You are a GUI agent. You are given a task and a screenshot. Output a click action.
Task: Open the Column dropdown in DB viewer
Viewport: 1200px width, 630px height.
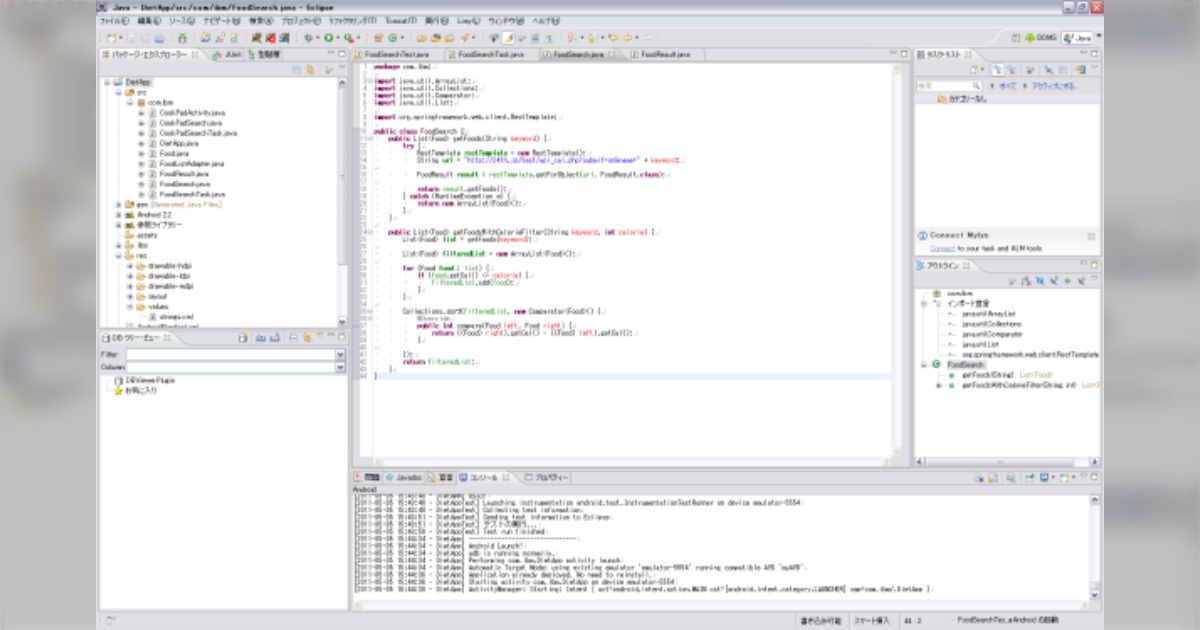340,367
